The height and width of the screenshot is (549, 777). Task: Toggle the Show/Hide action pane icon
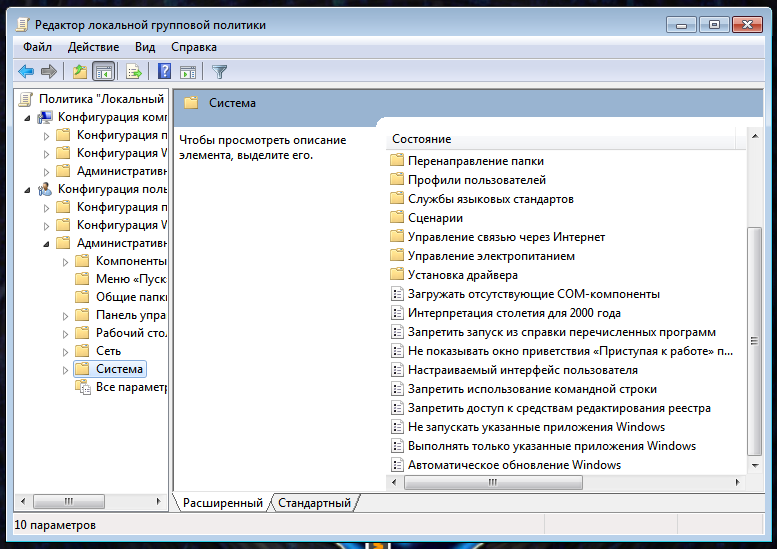pyautogui.click(x=188, y=72)
